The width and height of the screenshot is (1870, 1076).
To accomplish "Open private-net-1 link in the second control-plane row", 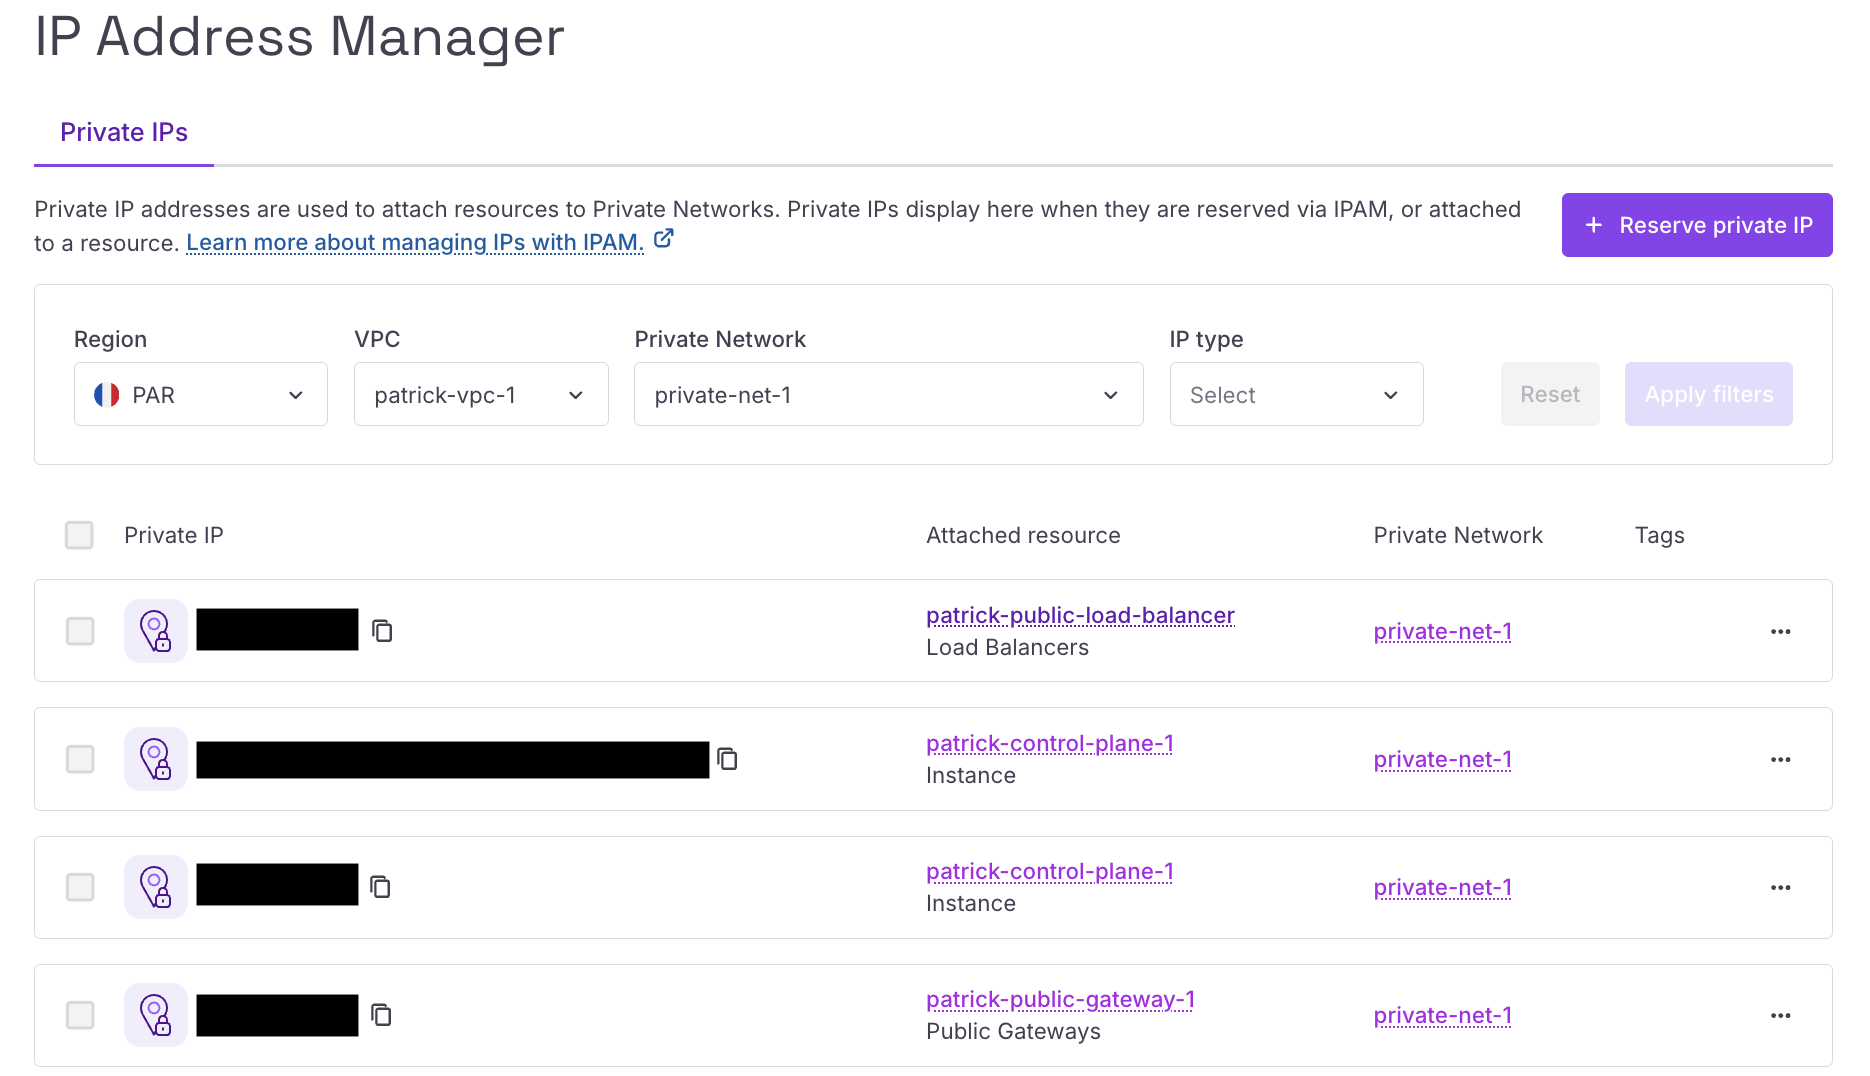I will (x=1442, y=887).
